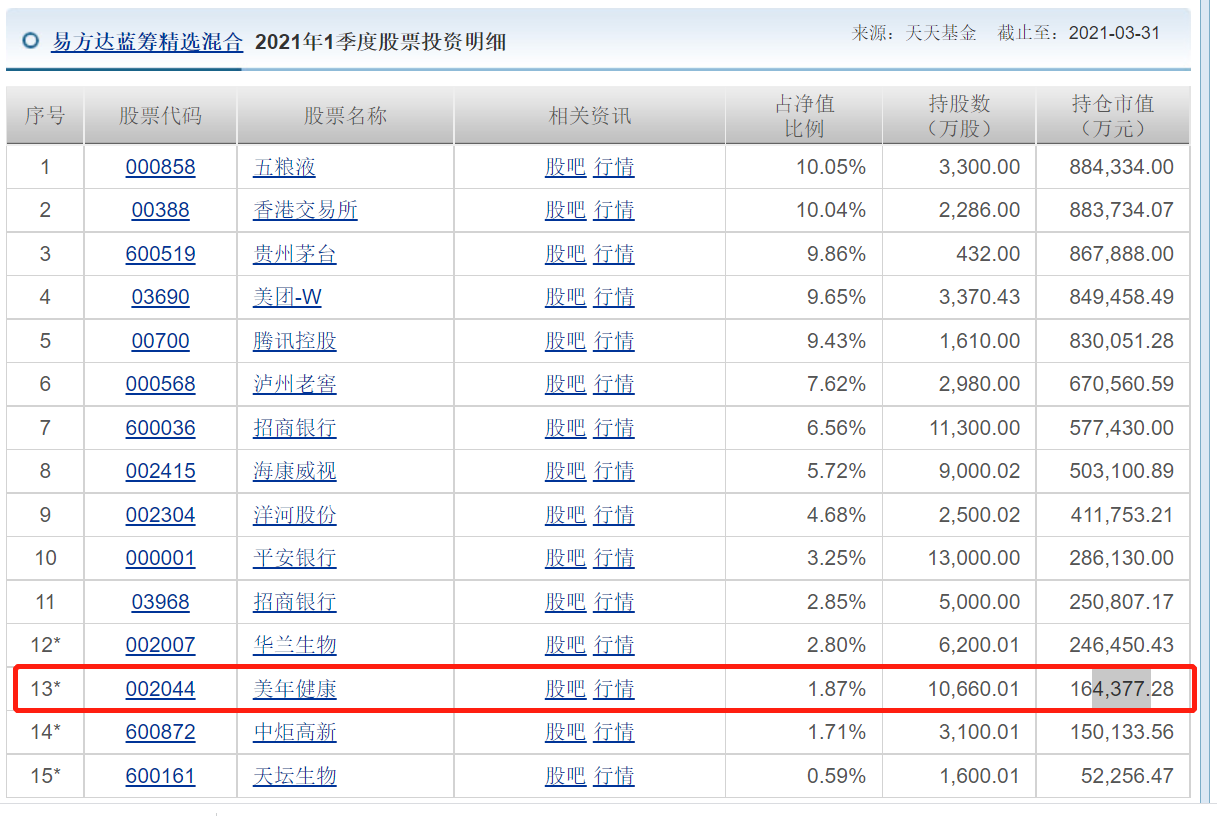This screenshot has width=1217, height=816.
Task: Open stock code link 000858
Action: point(161,167)
